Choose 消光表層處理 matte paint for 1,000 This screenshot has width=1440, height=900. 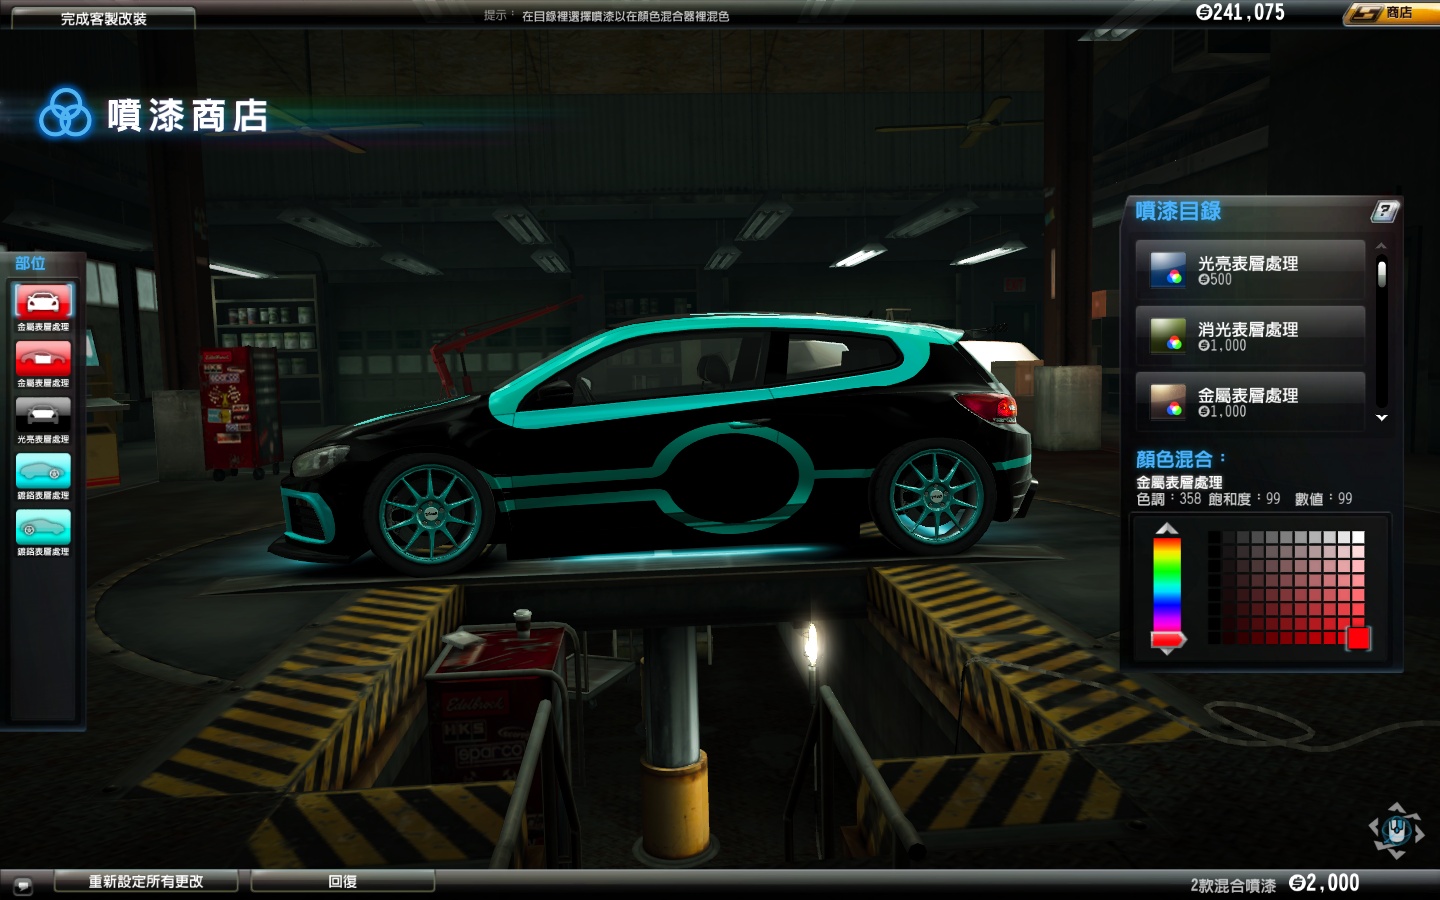tap(1250, 336)
